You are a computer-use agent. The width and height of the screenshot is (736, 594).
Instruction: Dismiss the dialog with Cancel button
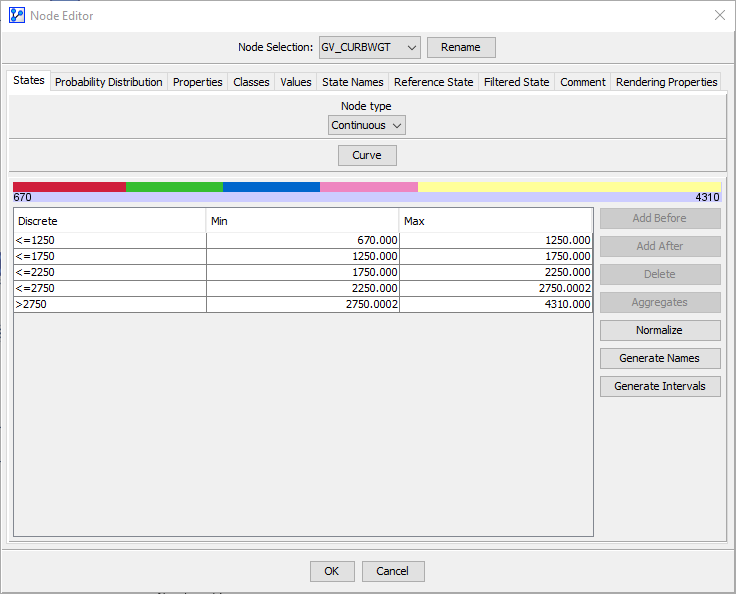[393, 571]
